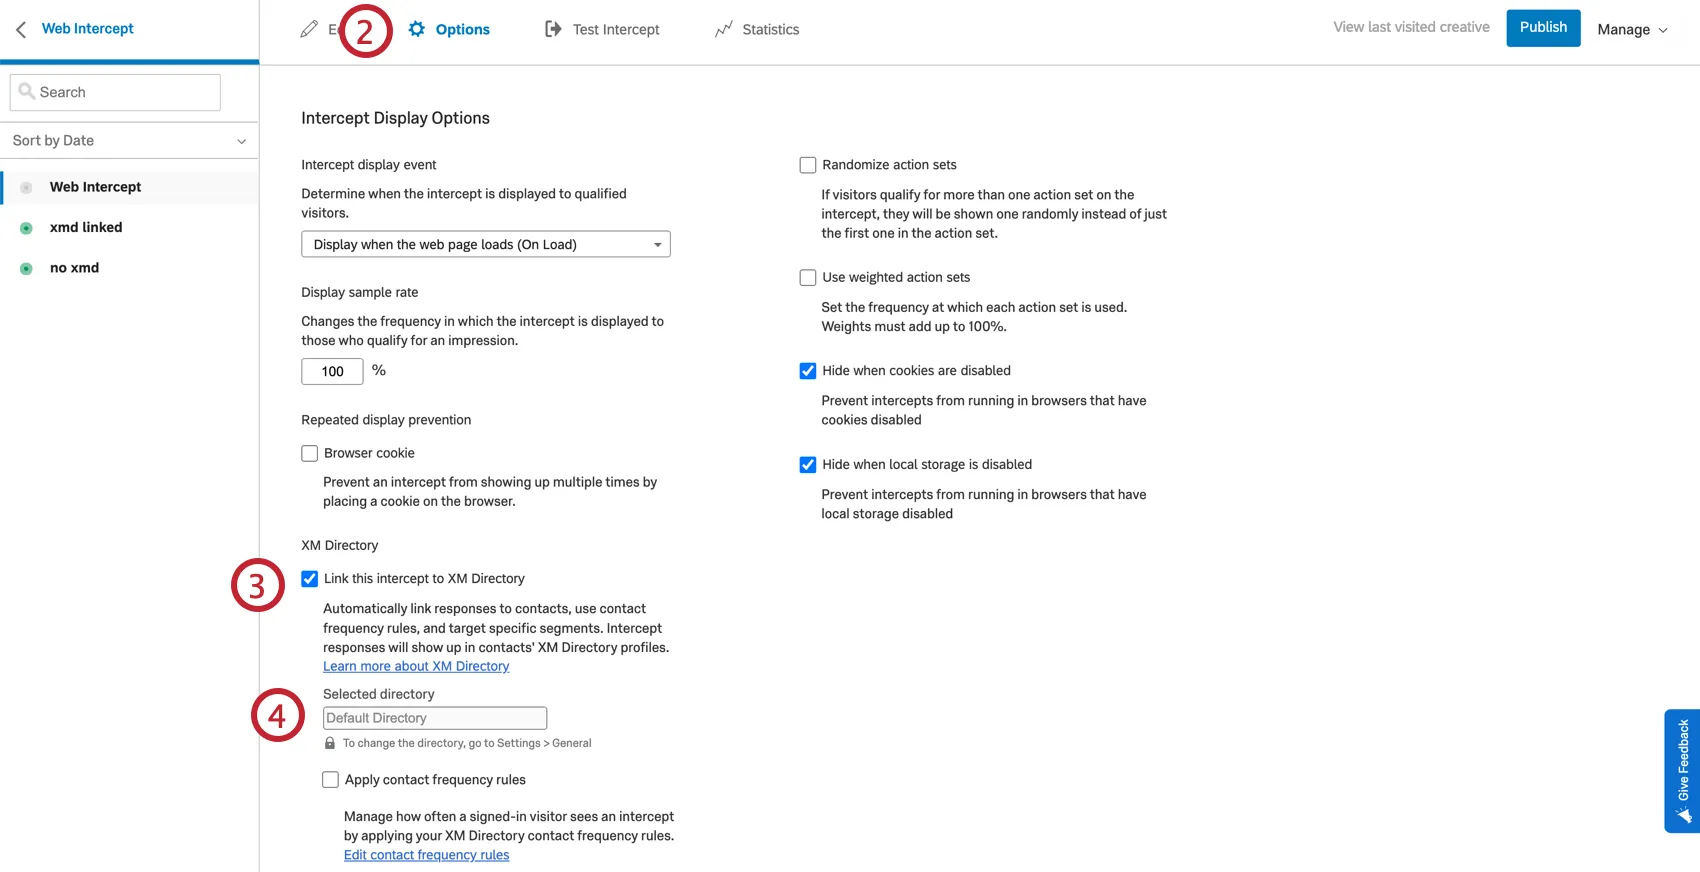
Task: Click the search magnifier in the sidebar
Action: [27, 91]
